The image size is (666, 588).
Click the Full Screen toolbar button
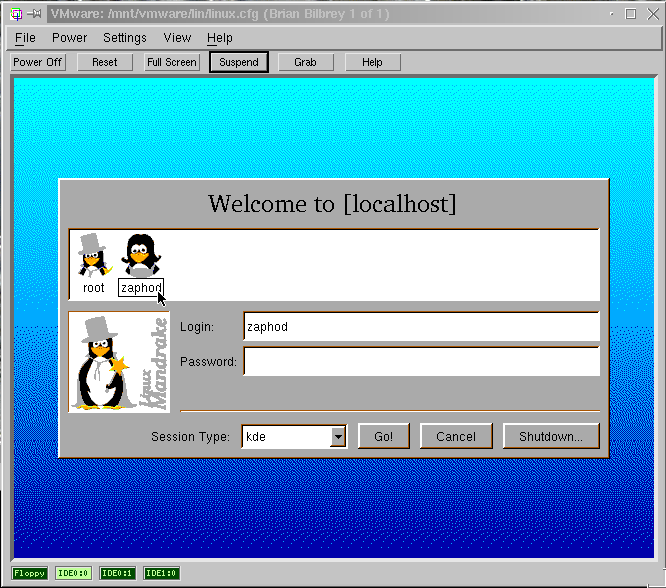coord(172,62)
